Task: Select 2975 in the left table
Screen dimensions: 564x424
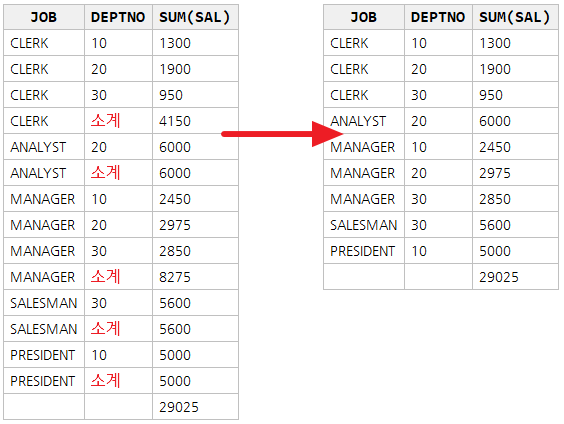Action: (x=175, y=225)
